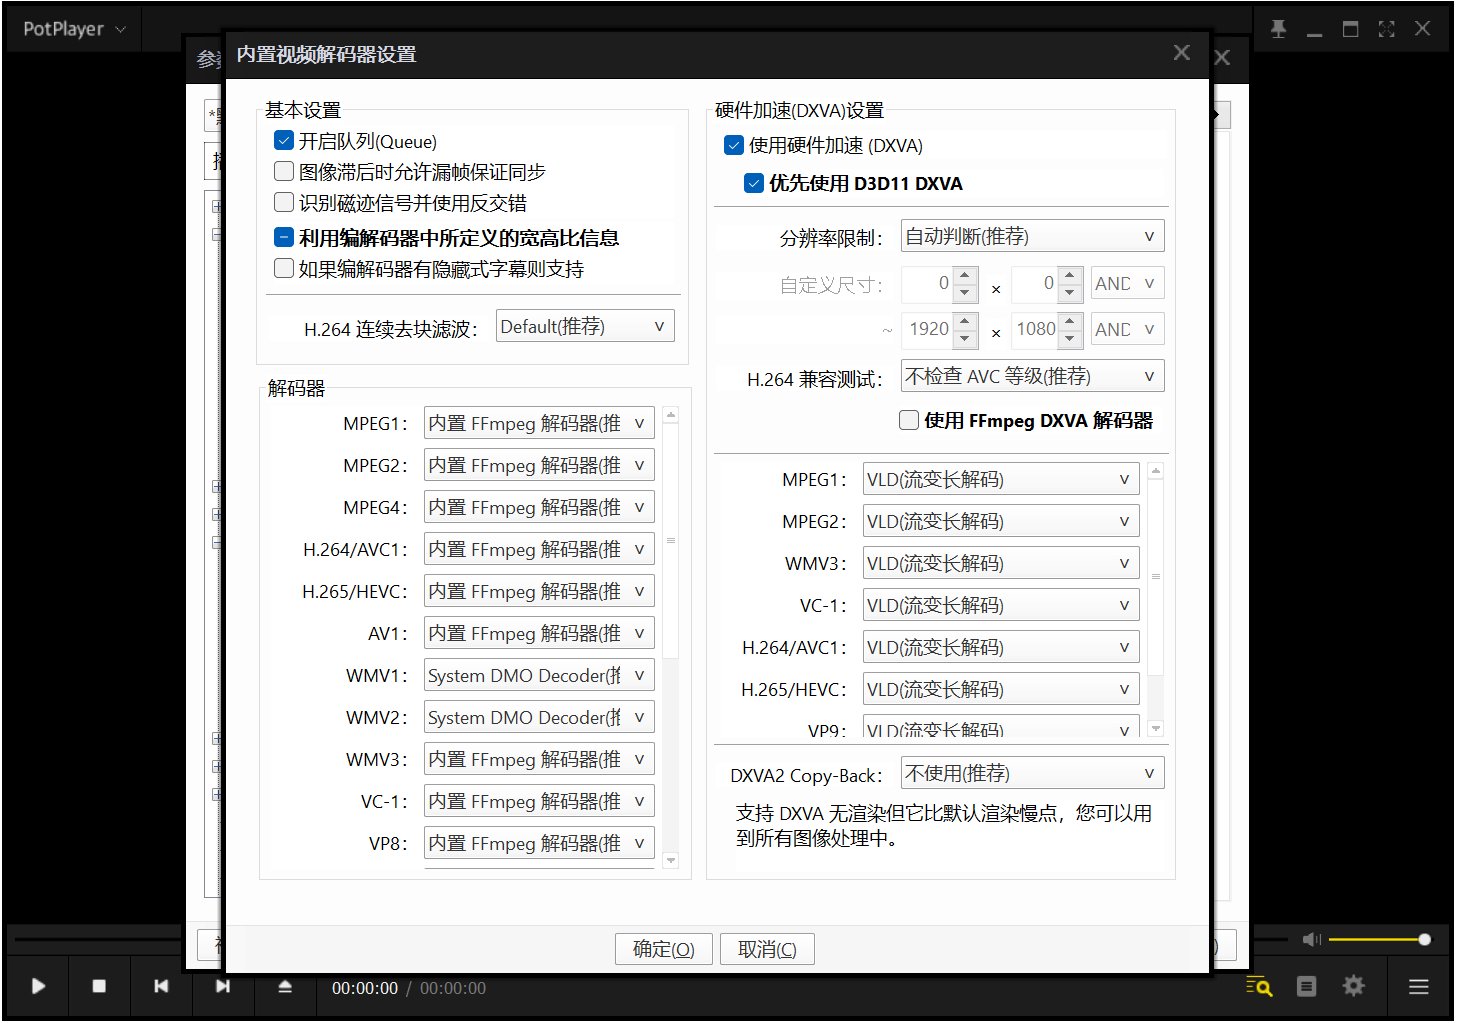Click 确定(O) button

coord(663,949)
